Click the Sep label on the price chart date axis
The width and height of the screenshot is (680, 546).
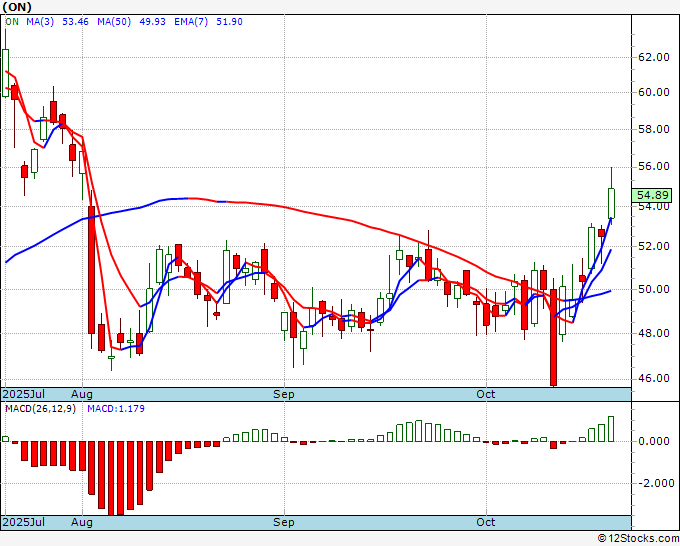coord(284,394)
